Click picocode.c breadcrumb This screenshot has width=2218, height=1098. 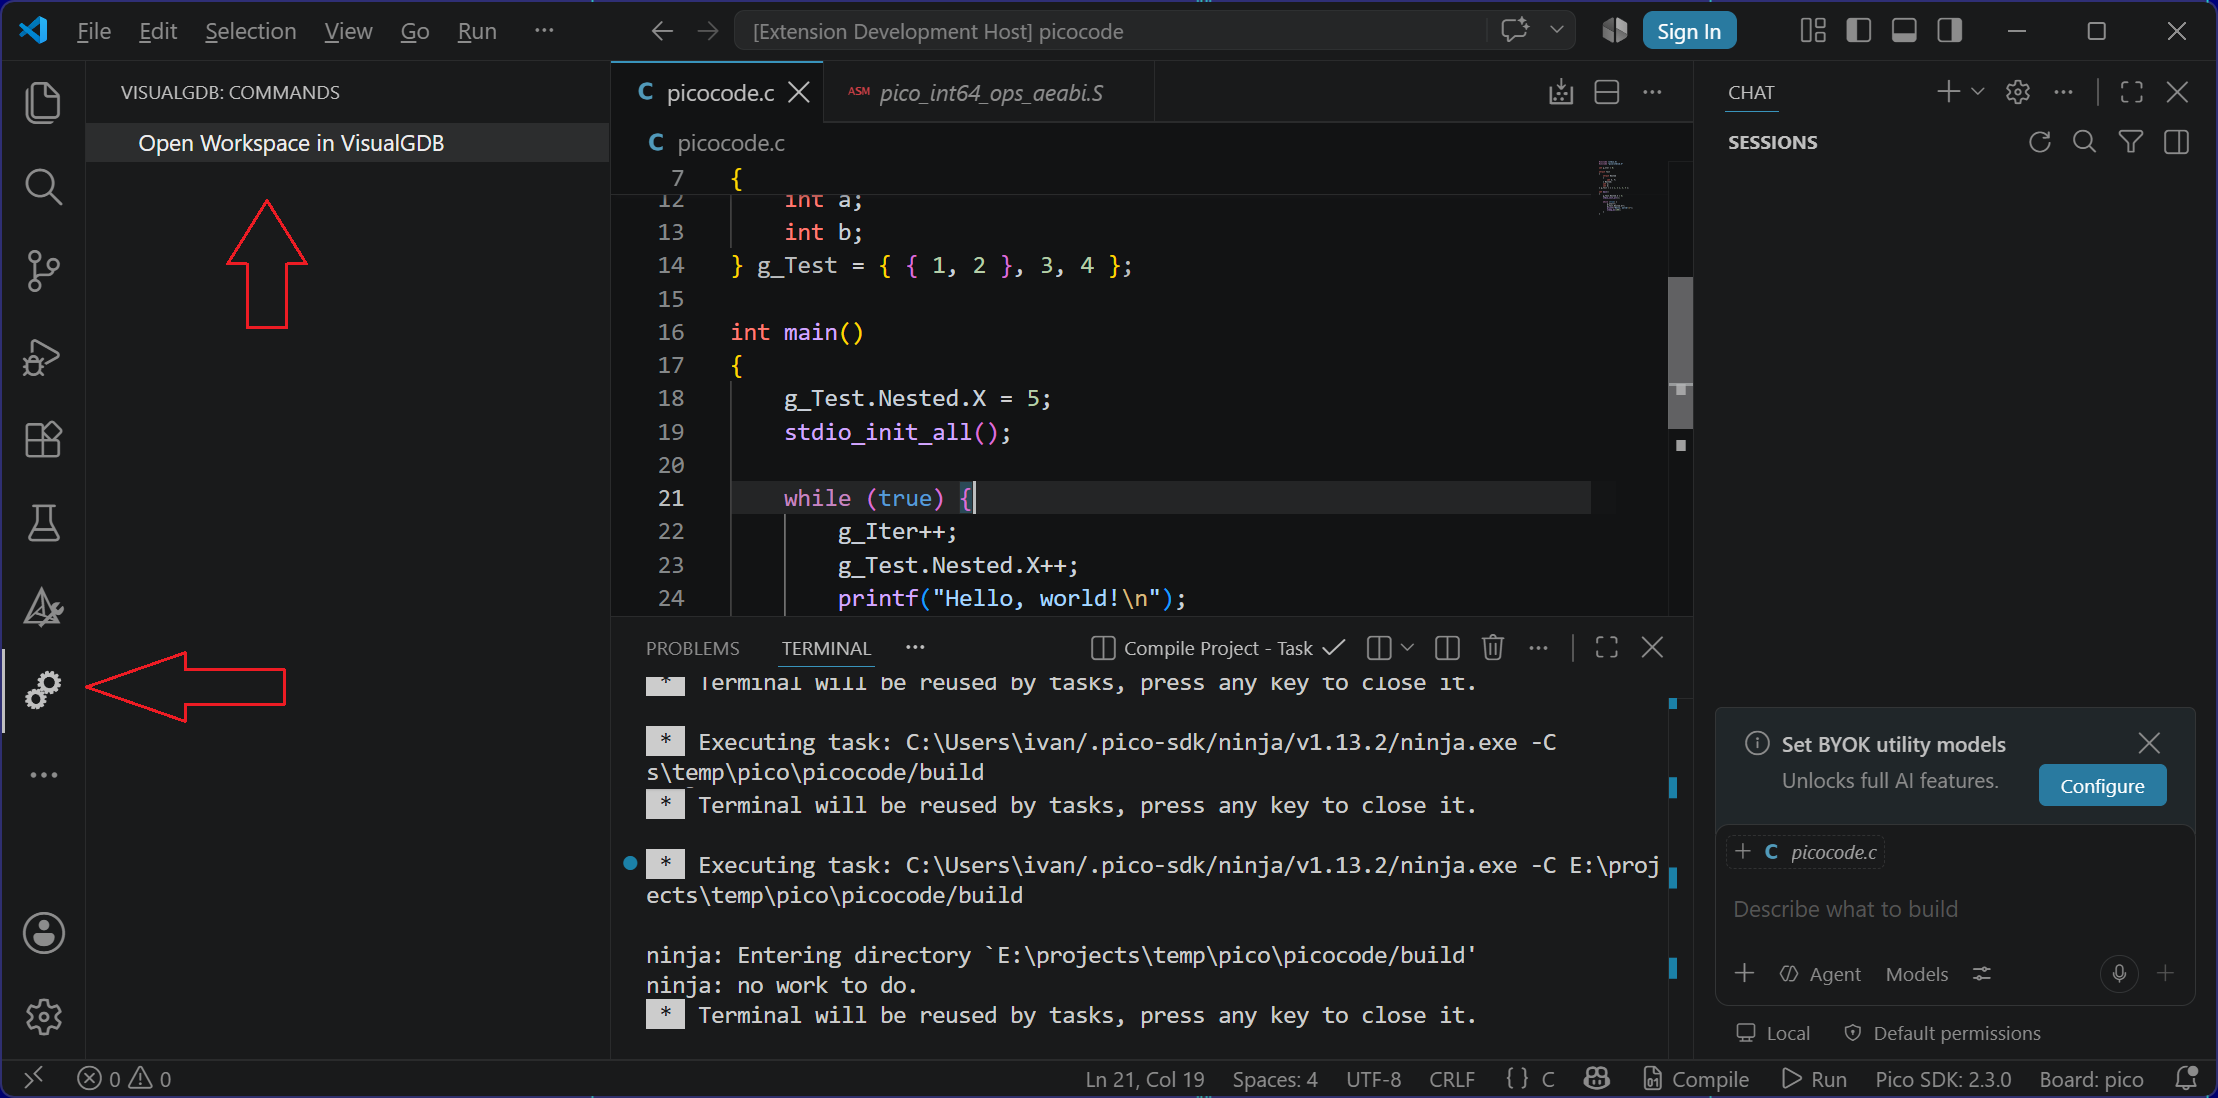[x=731, y=143]
